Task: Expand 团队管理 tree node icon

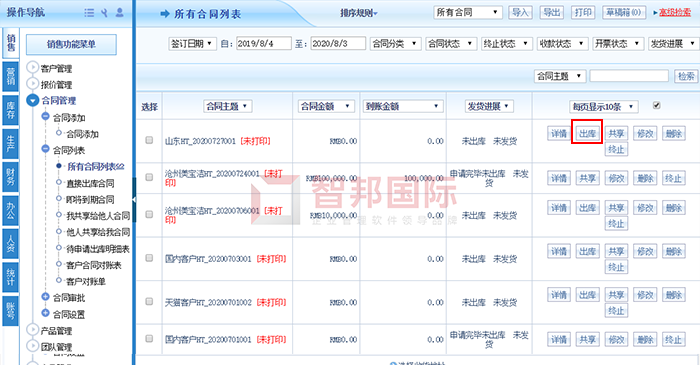Action: tap(32, 345)
